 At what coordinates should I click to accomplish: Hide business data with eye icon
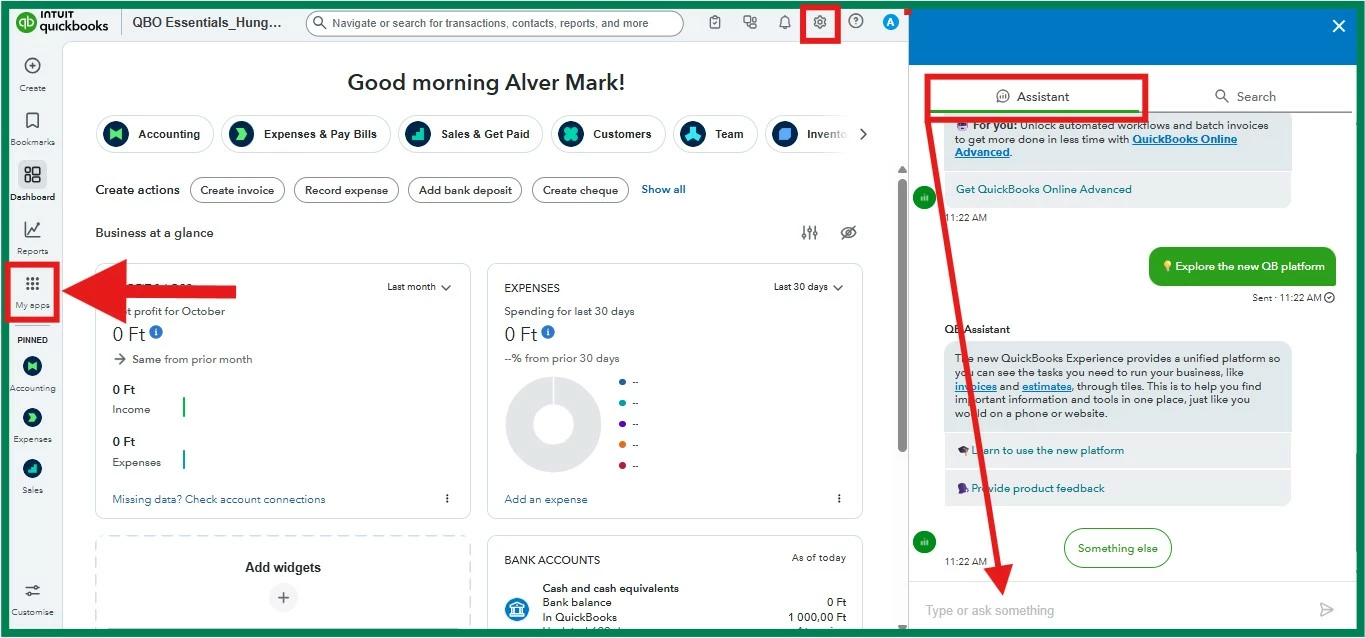pyautogui.click(x=849, y=233)
